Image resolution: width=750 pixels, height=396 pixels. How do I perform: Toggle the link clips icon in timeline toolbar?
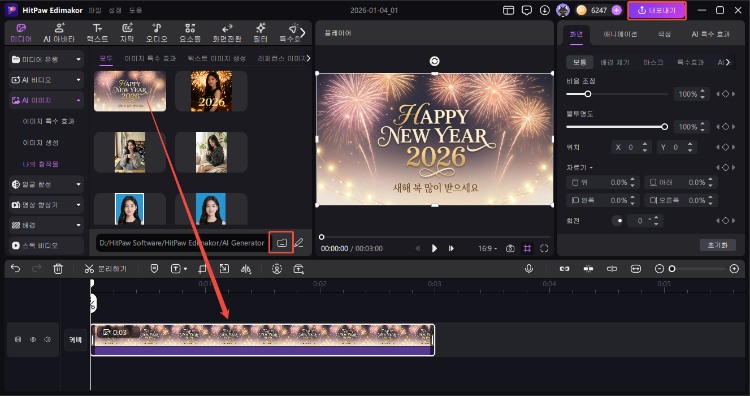click(564, 269)
